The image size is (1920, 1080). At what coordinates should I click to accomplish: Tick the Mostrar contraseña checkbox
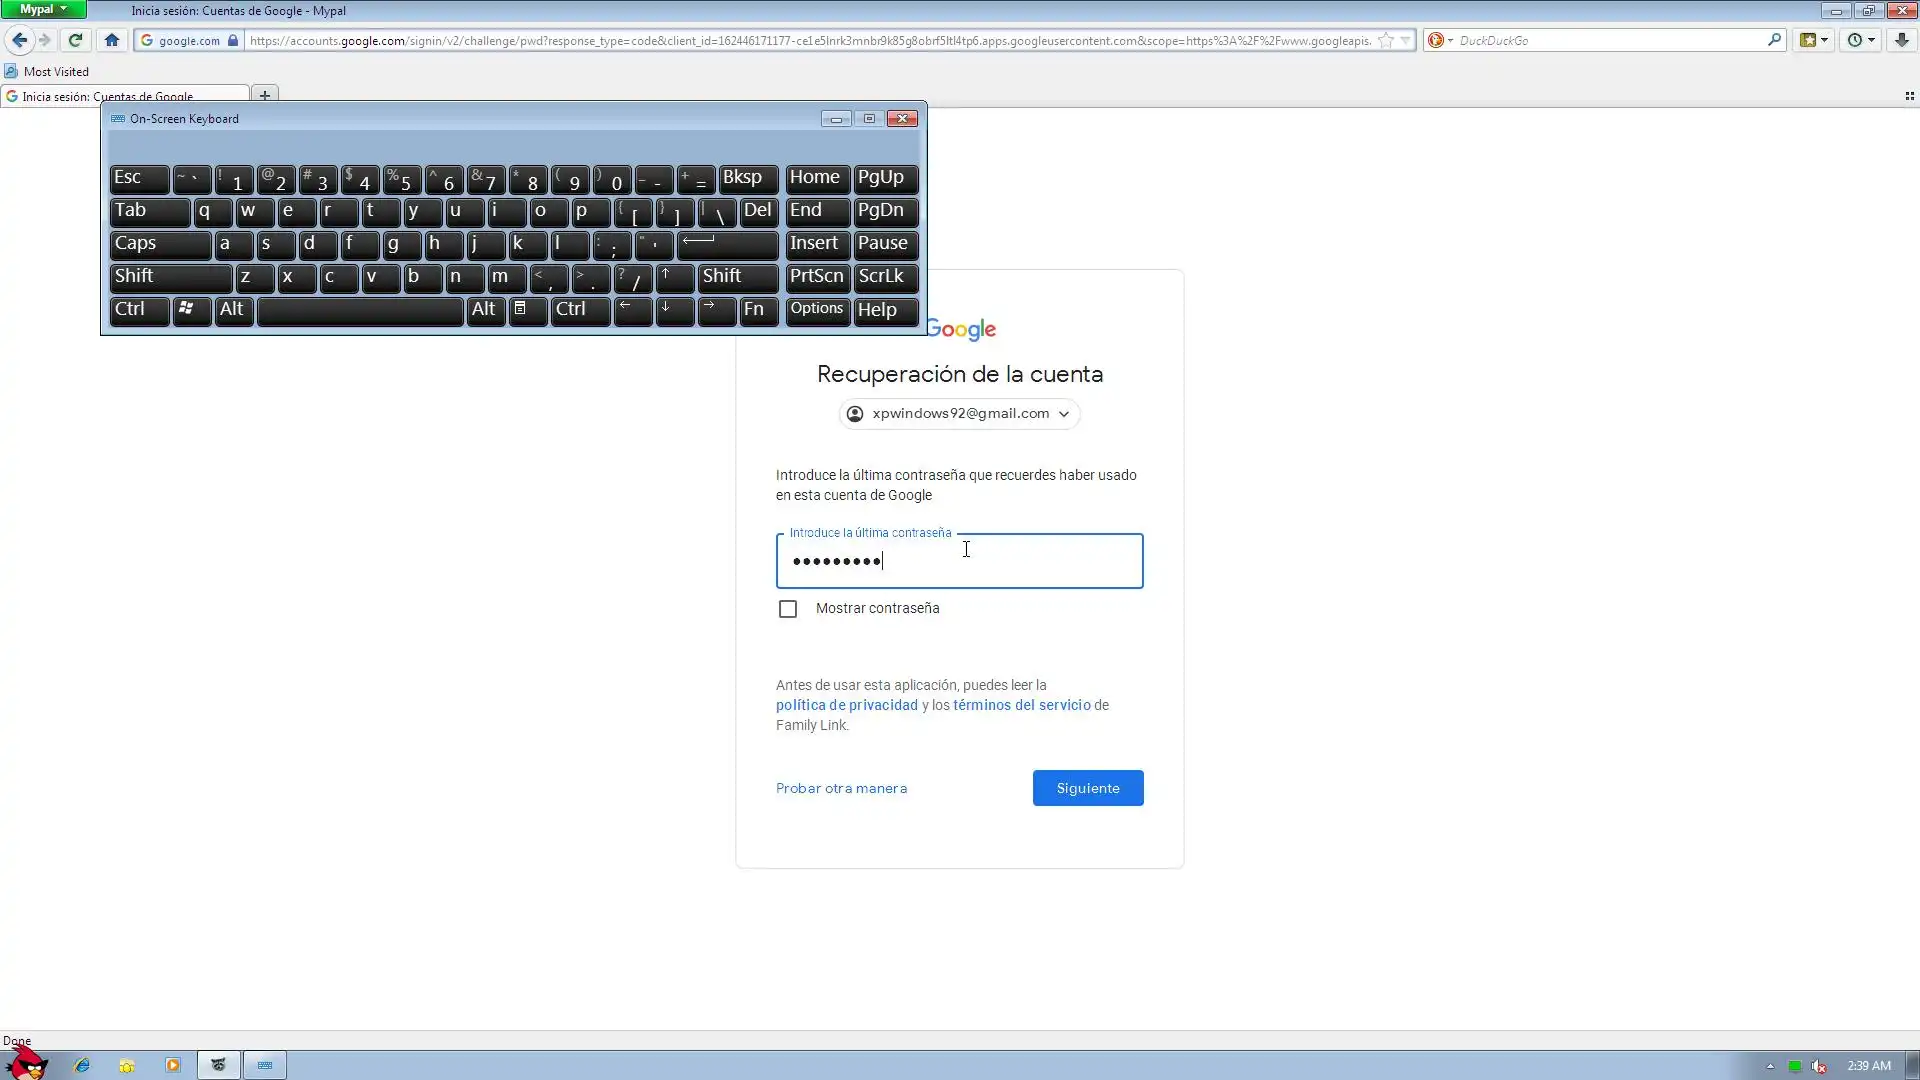(x=788, y=609)
